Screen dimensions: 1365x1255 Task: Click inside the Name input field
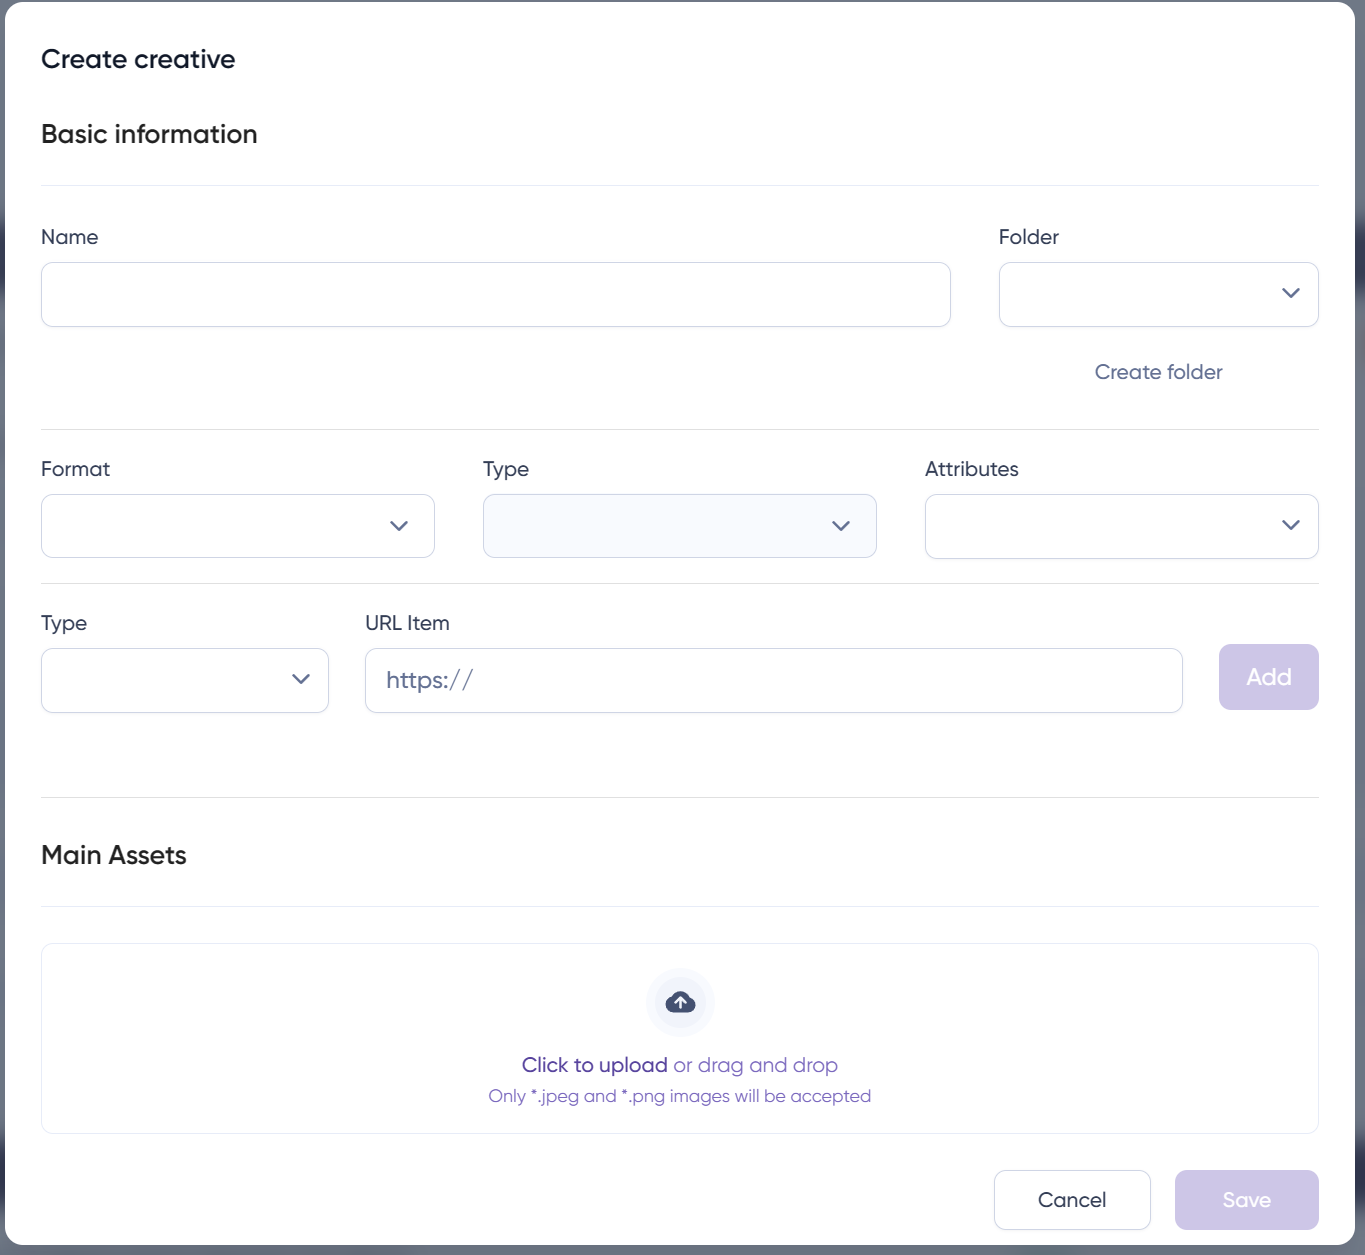(x=495, y=294)
